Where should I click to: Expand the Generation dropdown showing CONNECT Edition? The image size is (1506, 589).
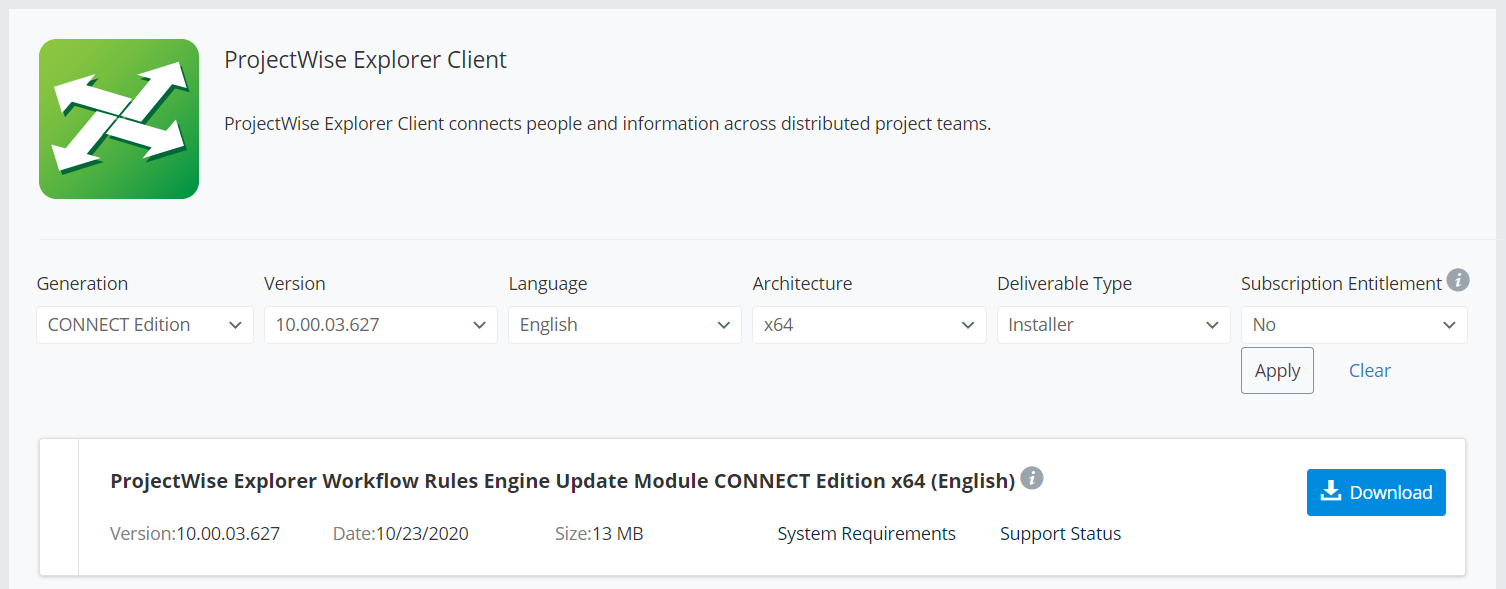click(144, 325)
